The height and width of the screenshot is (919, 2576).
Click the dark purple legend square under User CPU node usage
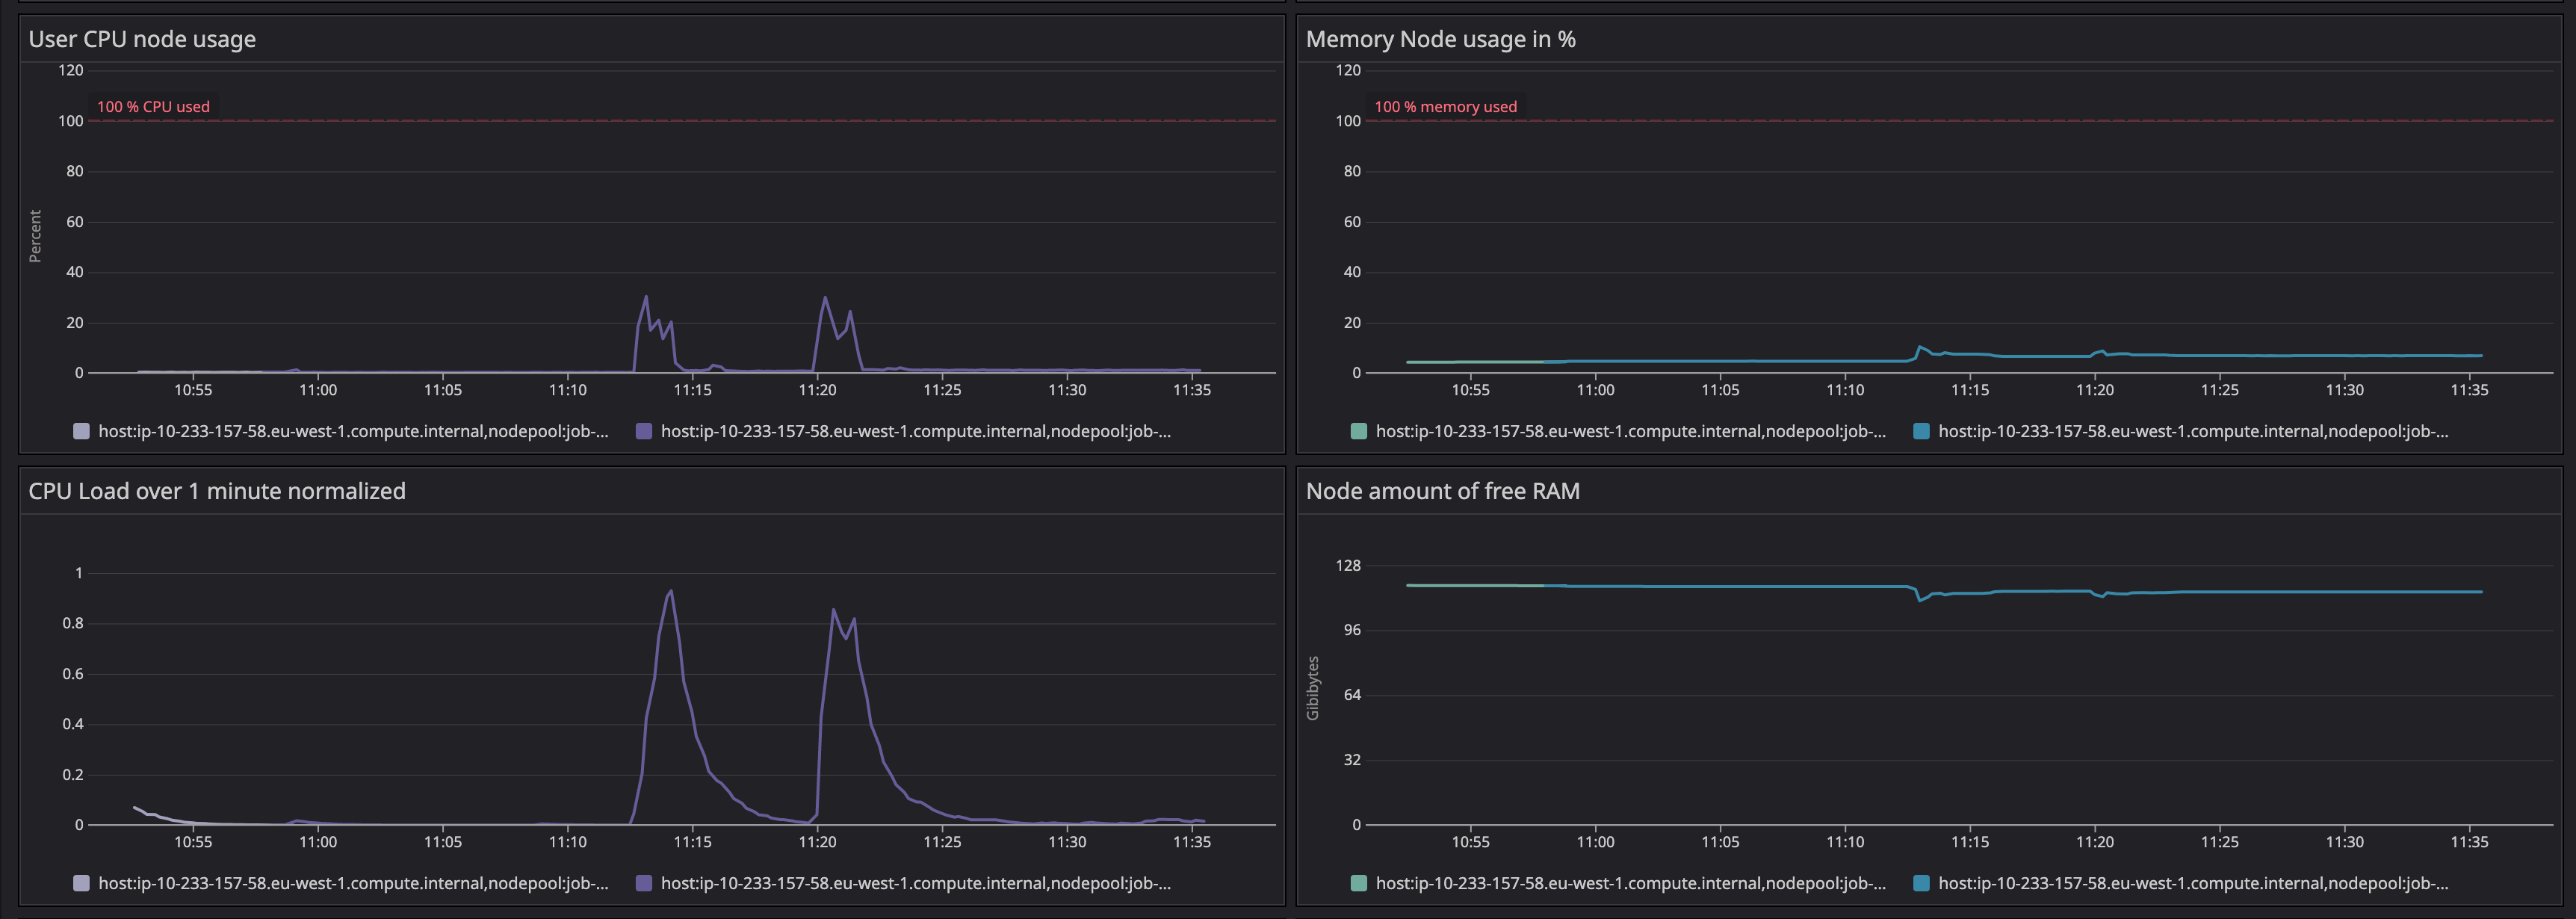pos(645,432)
